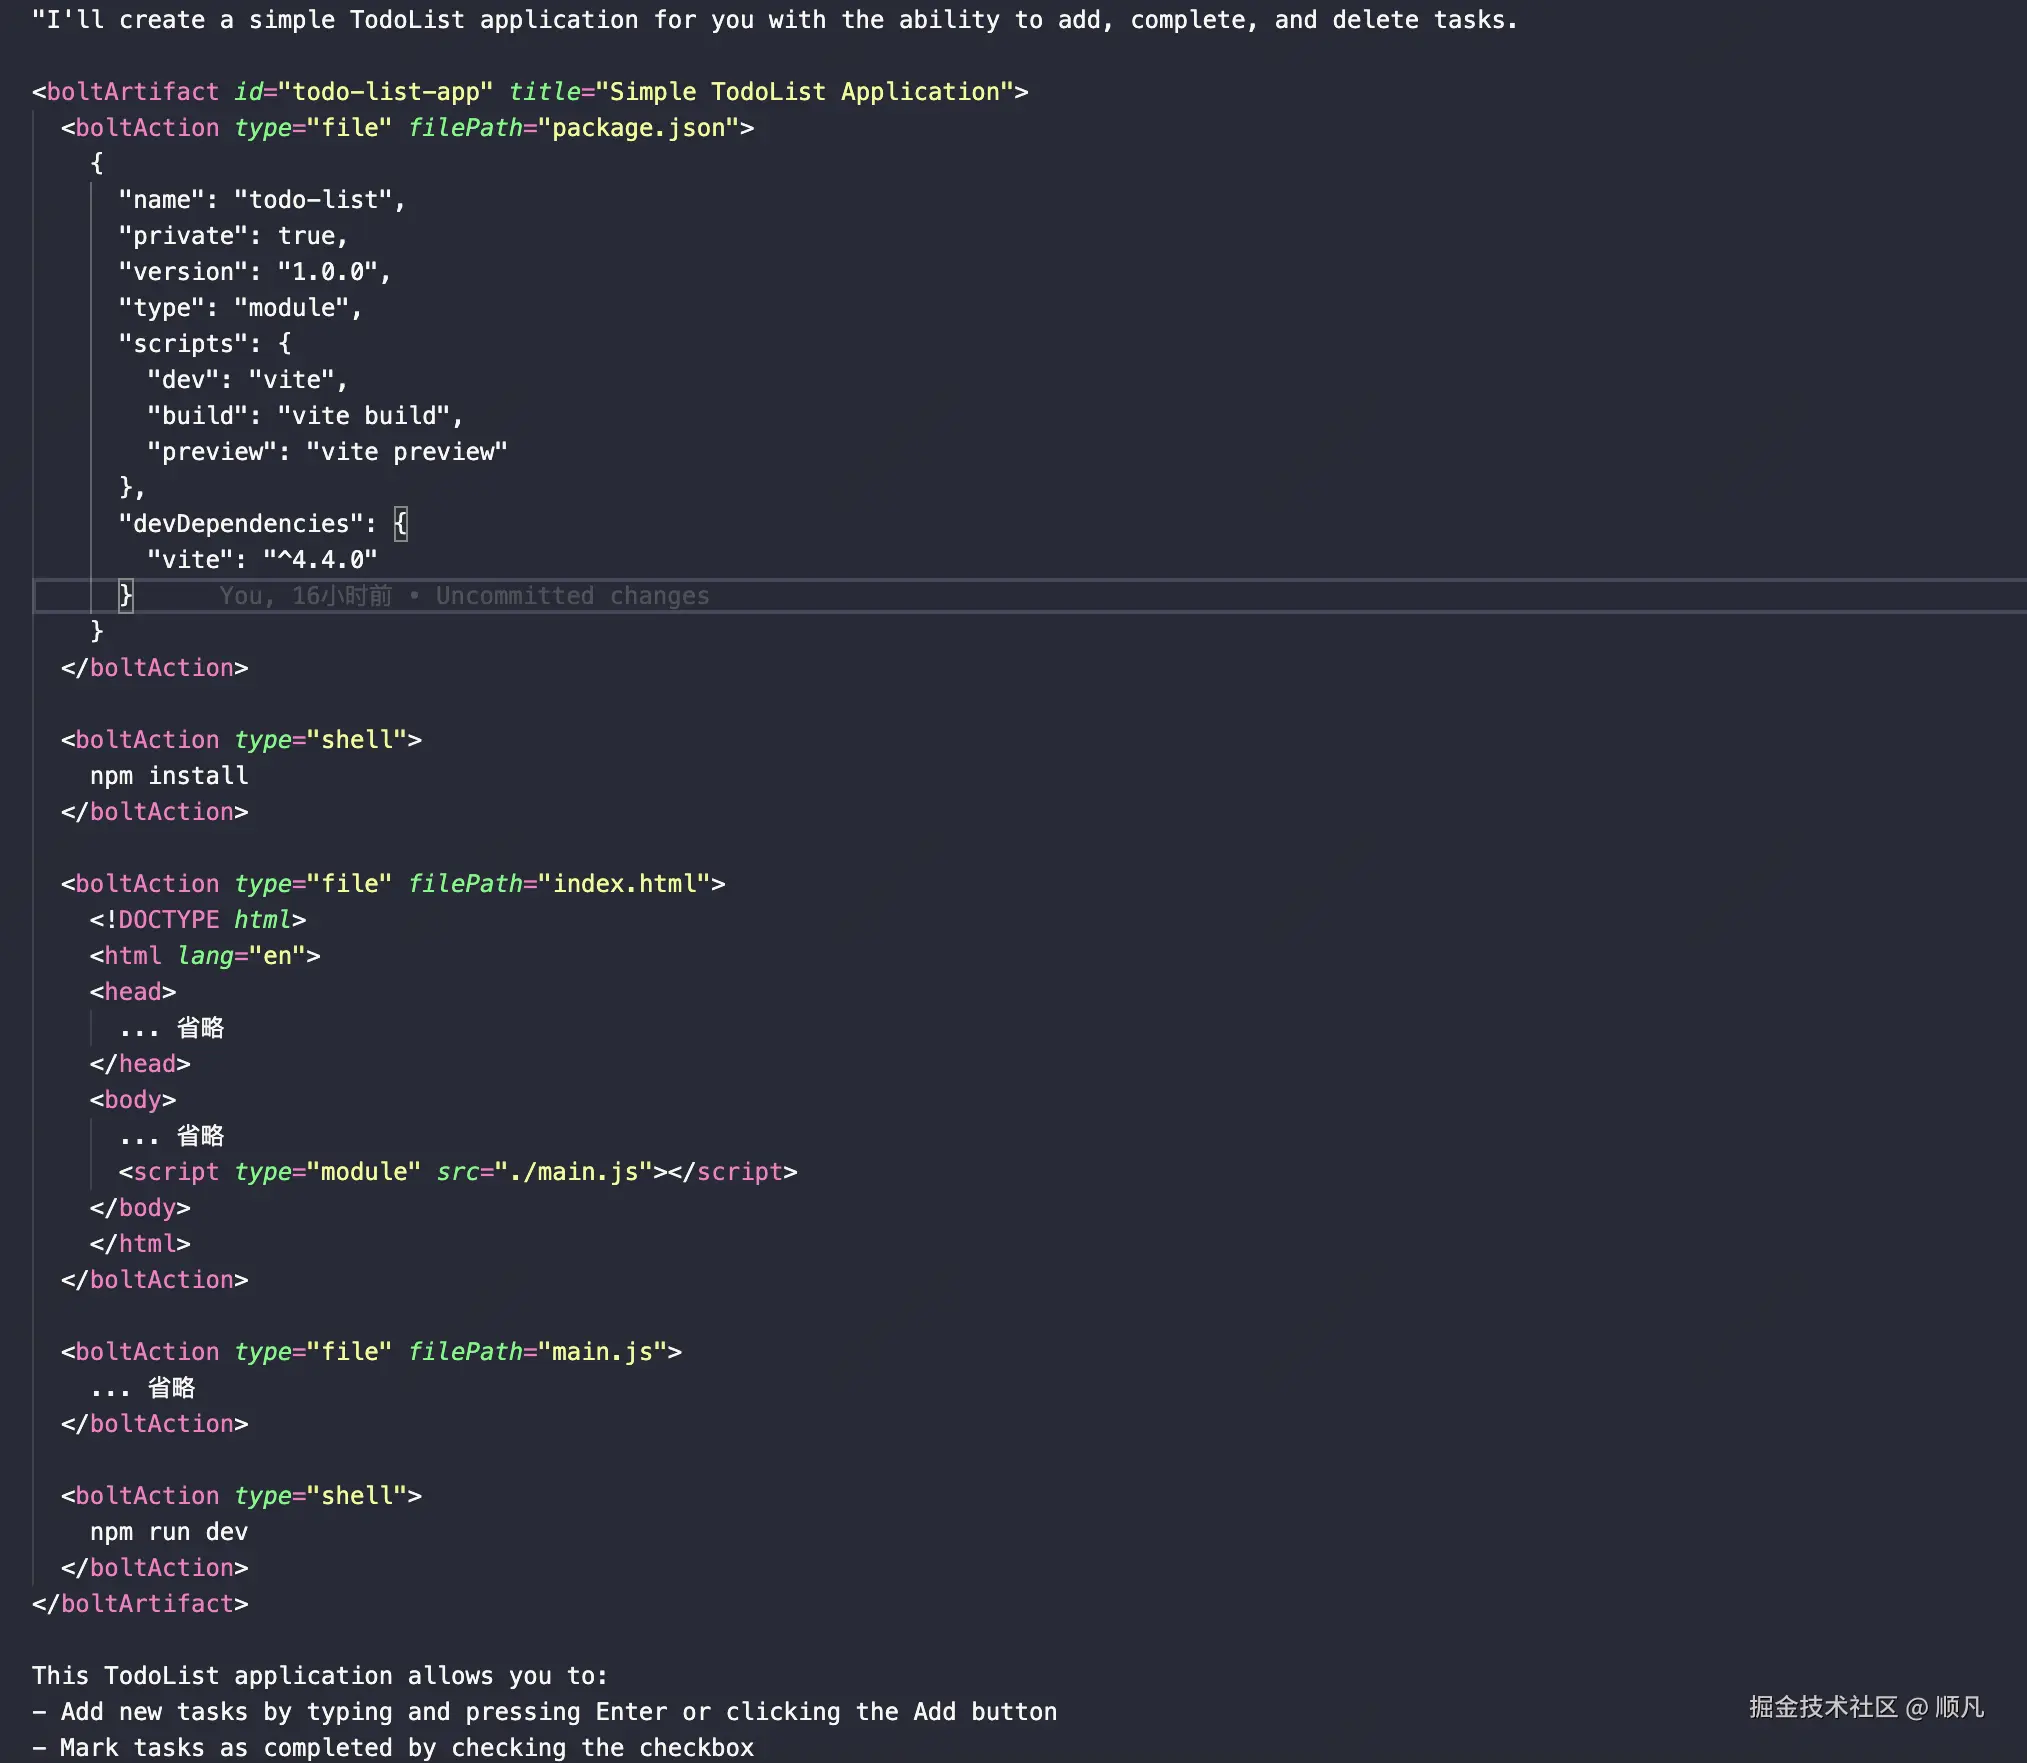Click the highlighted devDependencies opening brace

[401, 523]
